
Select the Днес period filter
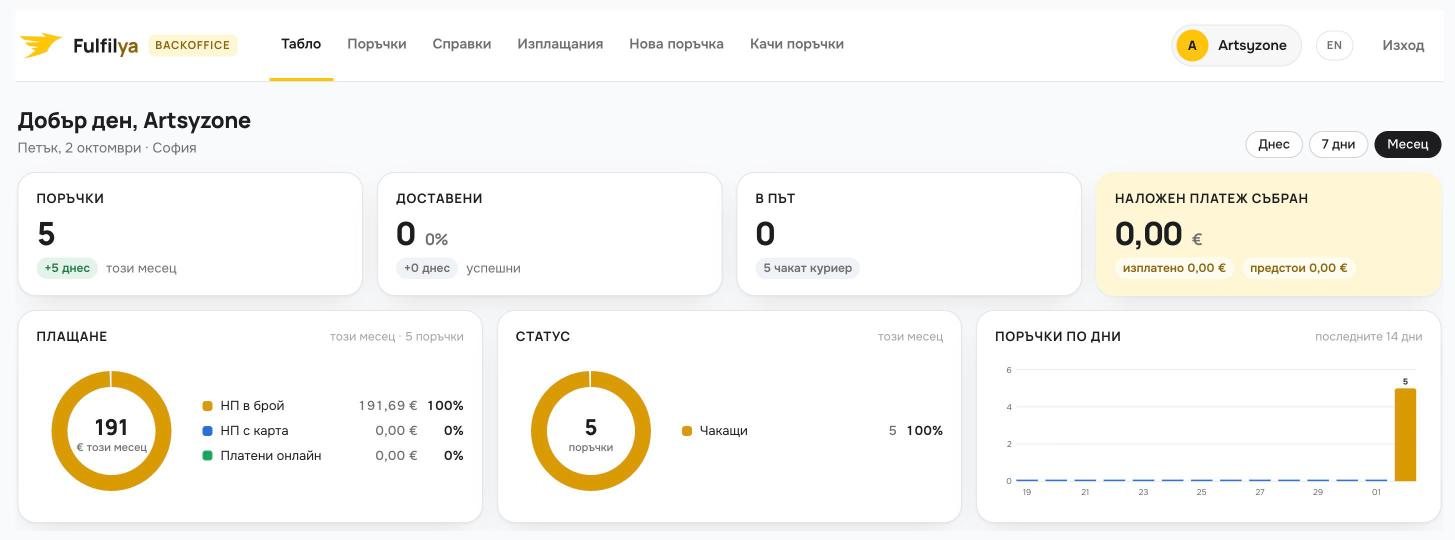pyautogui.click(x=1274, y=144)
